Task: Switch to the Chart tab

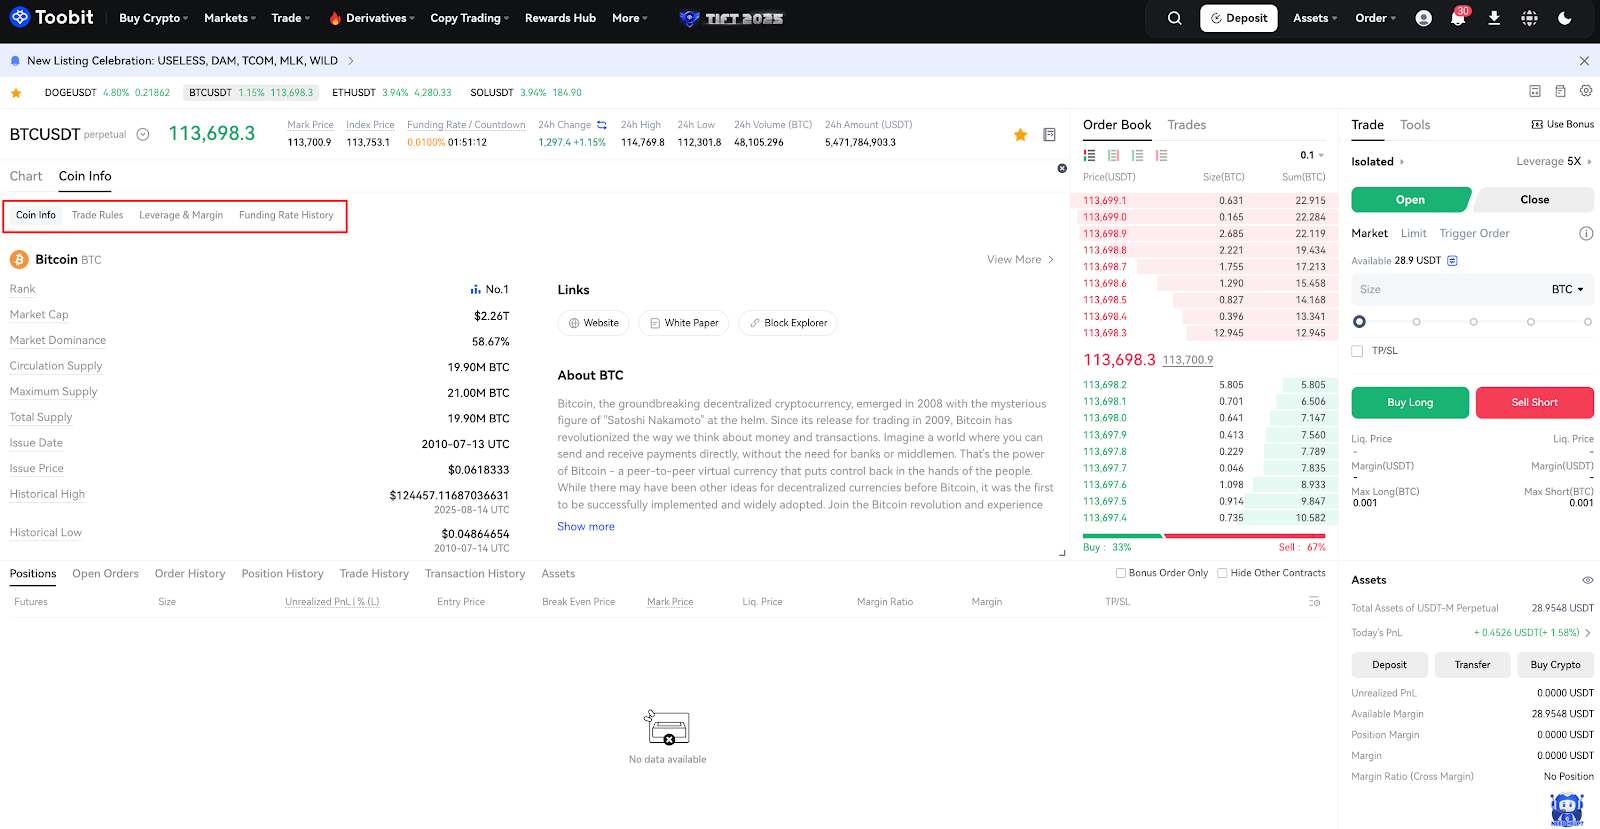Action: coord(26,176)
